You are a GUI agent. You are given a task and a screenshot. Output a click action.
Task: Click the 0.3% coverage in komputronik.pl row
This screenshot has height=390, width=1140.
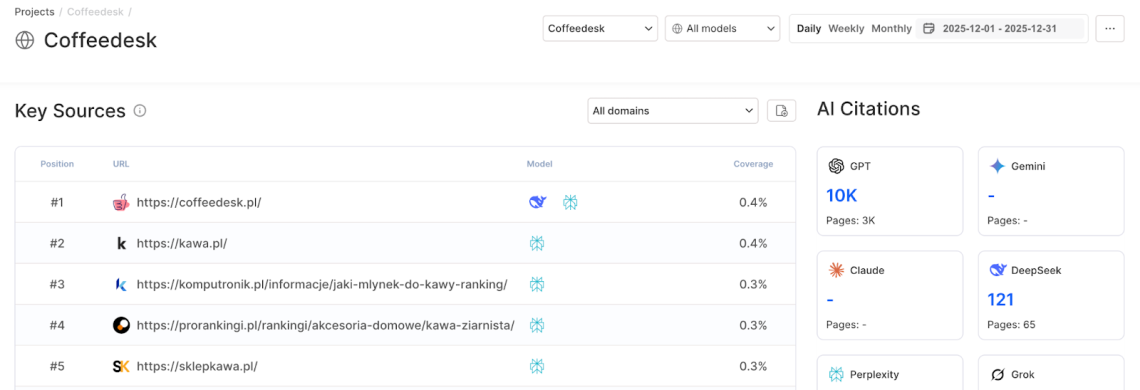(x=753, y=284)
